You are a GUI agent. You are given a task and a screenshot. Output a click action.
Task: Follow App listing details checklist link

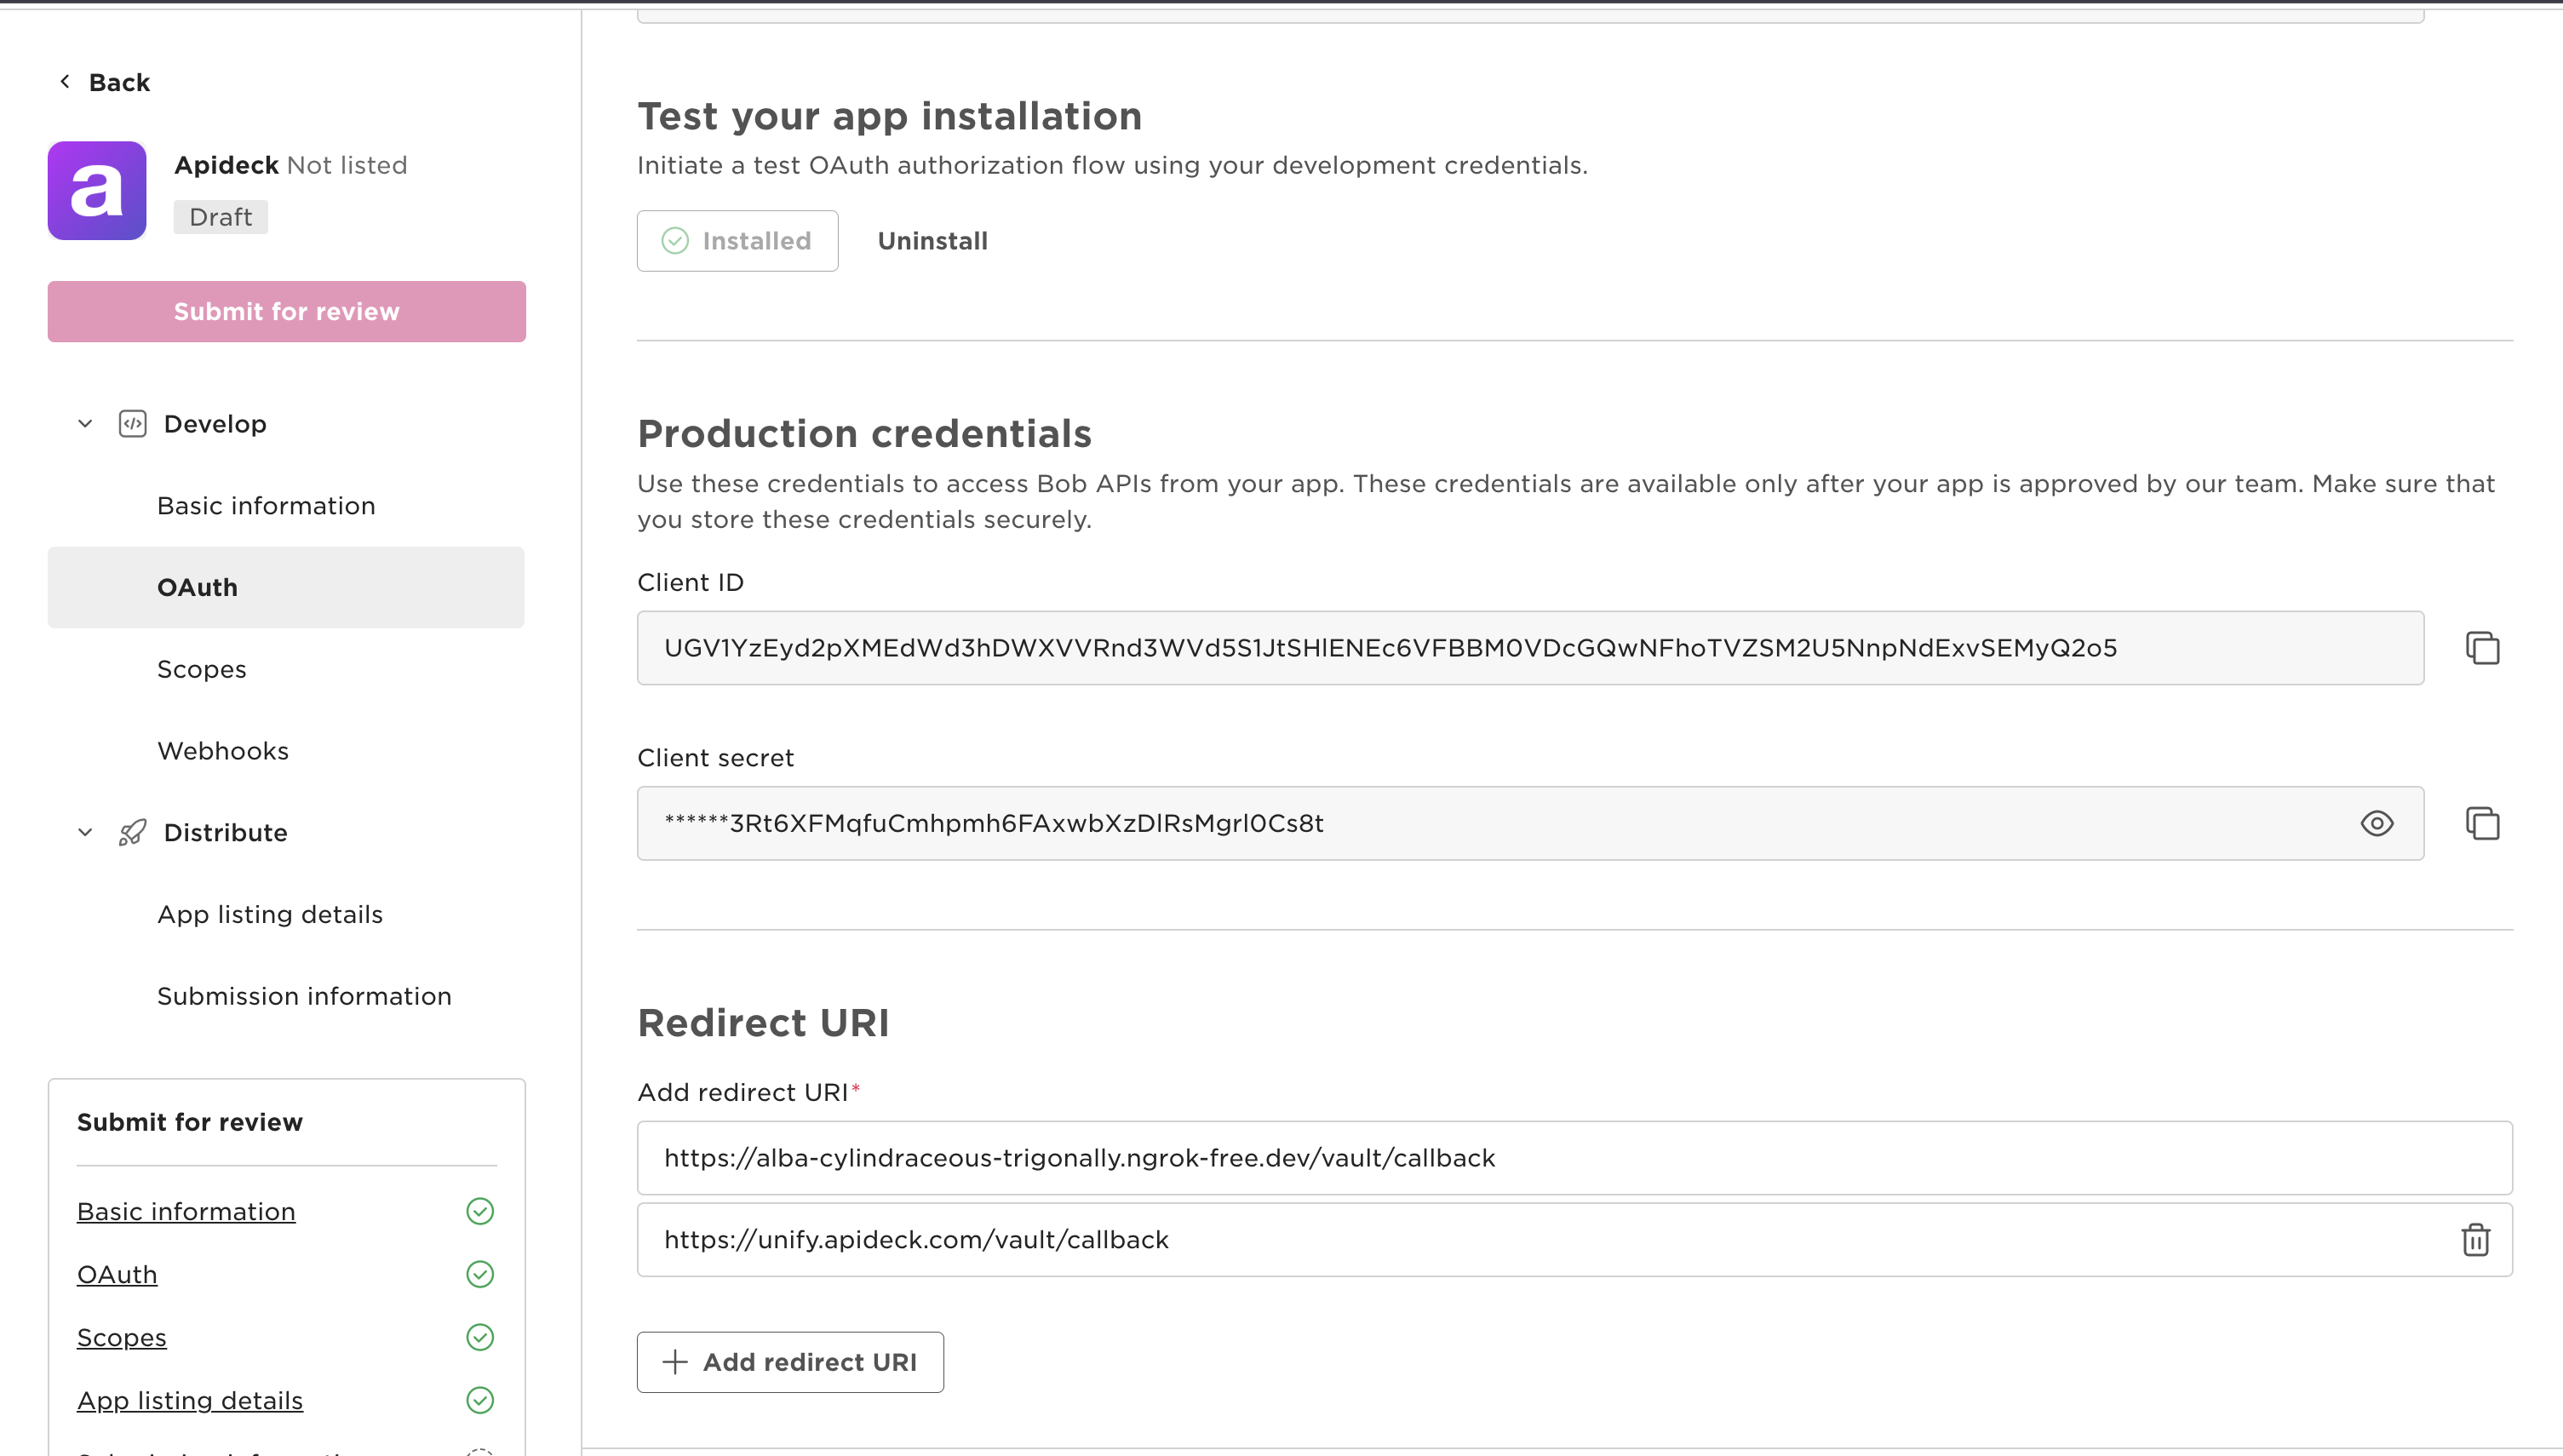190,1400
